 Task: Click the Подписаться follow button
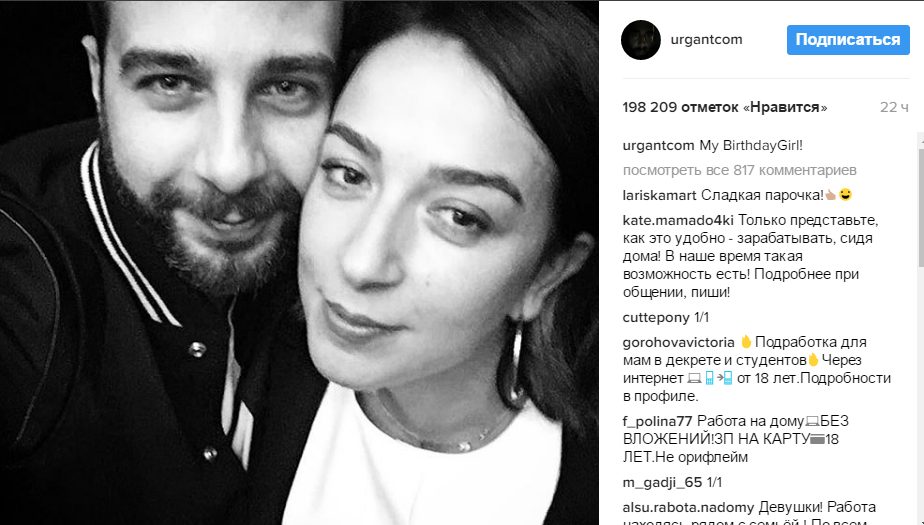pos(848,40)
